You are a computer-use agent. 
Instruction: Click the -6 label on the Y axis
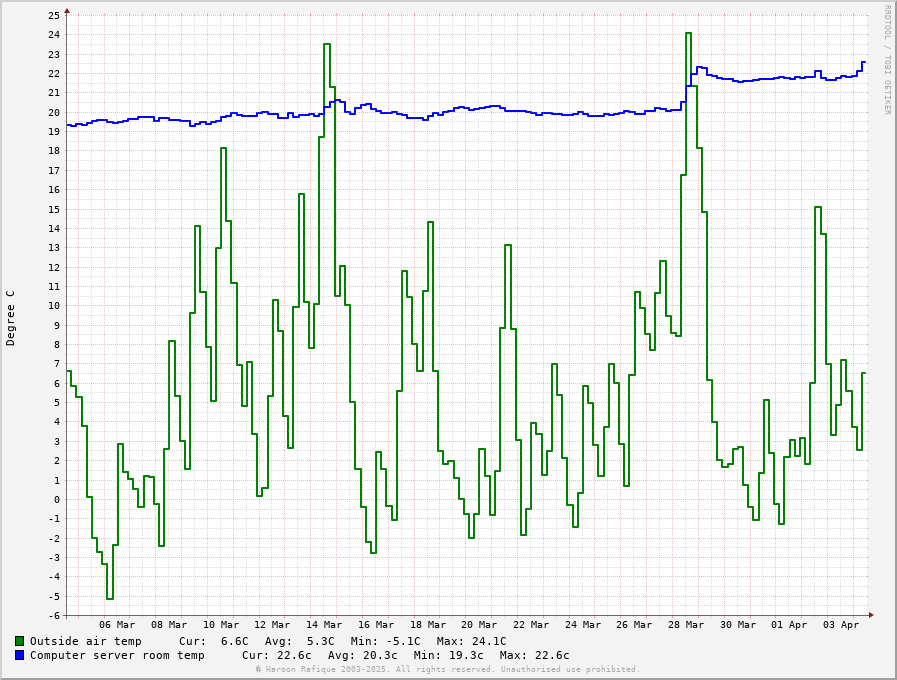[54, 615]
